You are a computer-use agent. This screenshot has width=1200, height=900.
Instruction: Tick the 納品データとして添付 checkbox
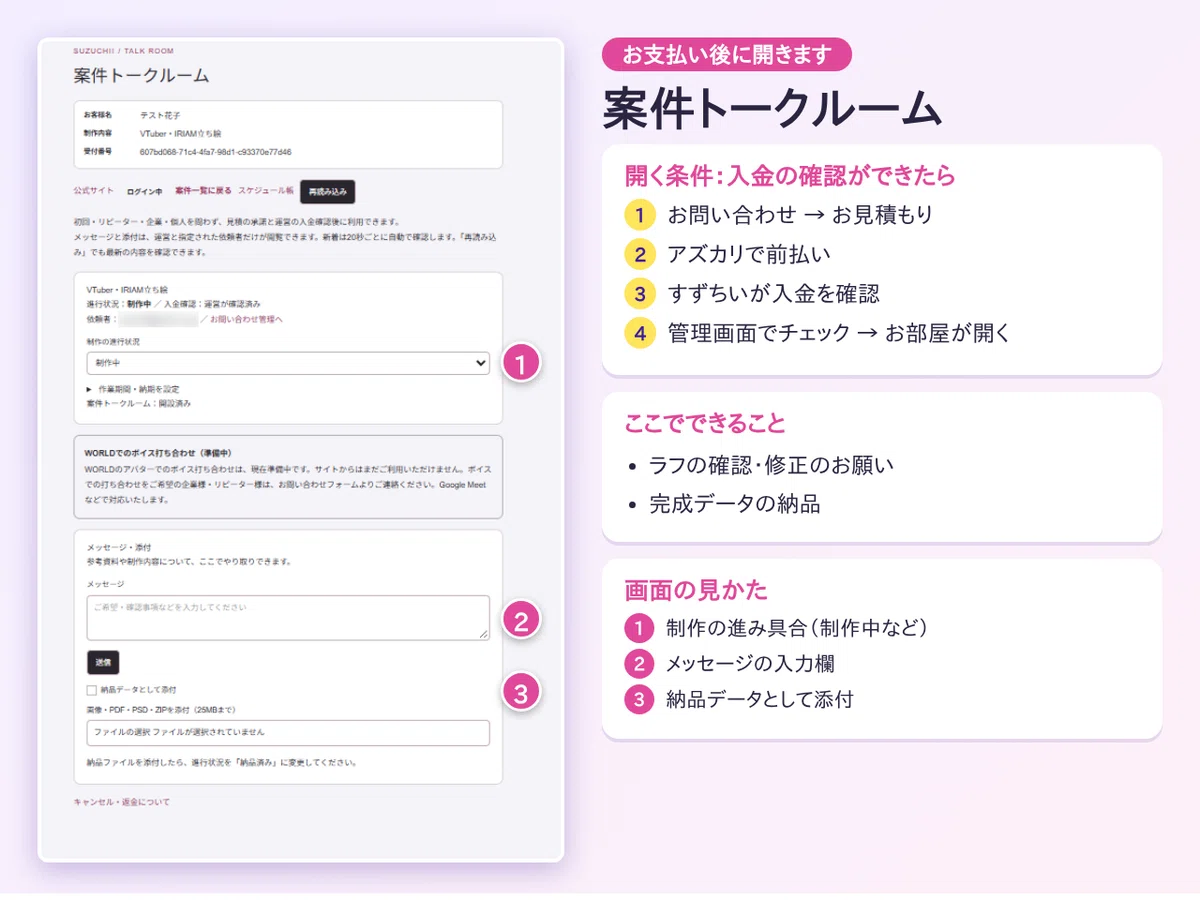click(x=92, y=690)
